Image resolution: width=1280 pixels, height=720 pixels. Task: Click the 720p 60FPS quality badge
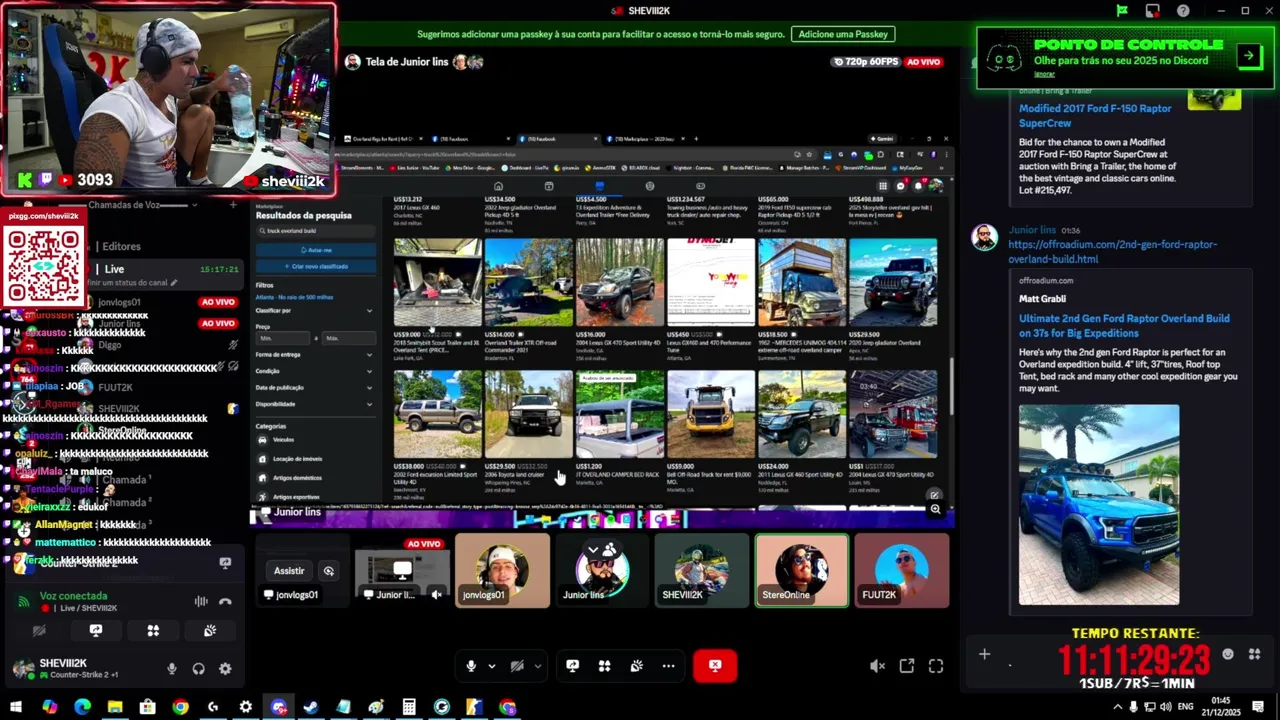tap(865, 62)
